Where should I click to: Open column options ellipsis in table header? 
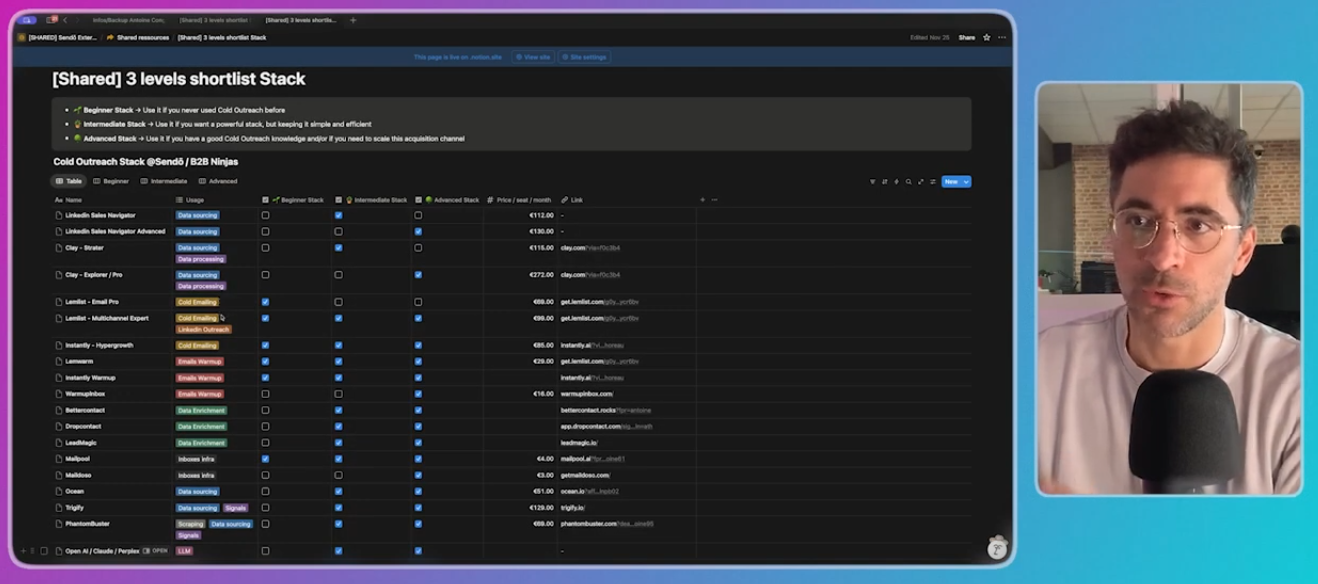click(x=714, y=200)
